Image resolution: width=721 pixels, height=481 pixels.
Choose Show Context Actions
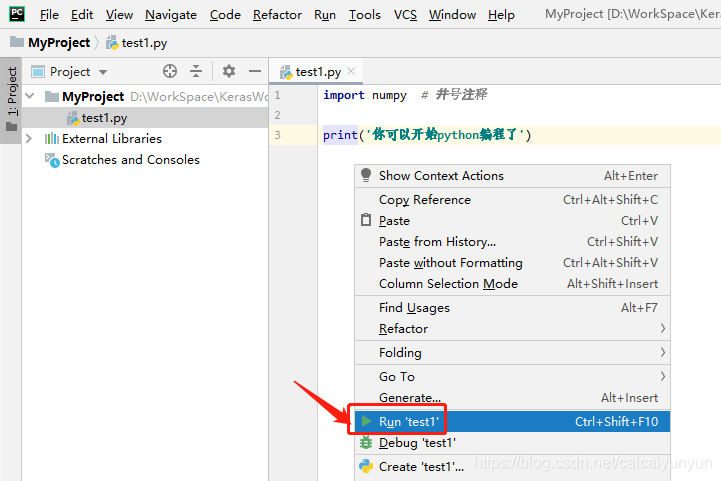click(512, 175)
